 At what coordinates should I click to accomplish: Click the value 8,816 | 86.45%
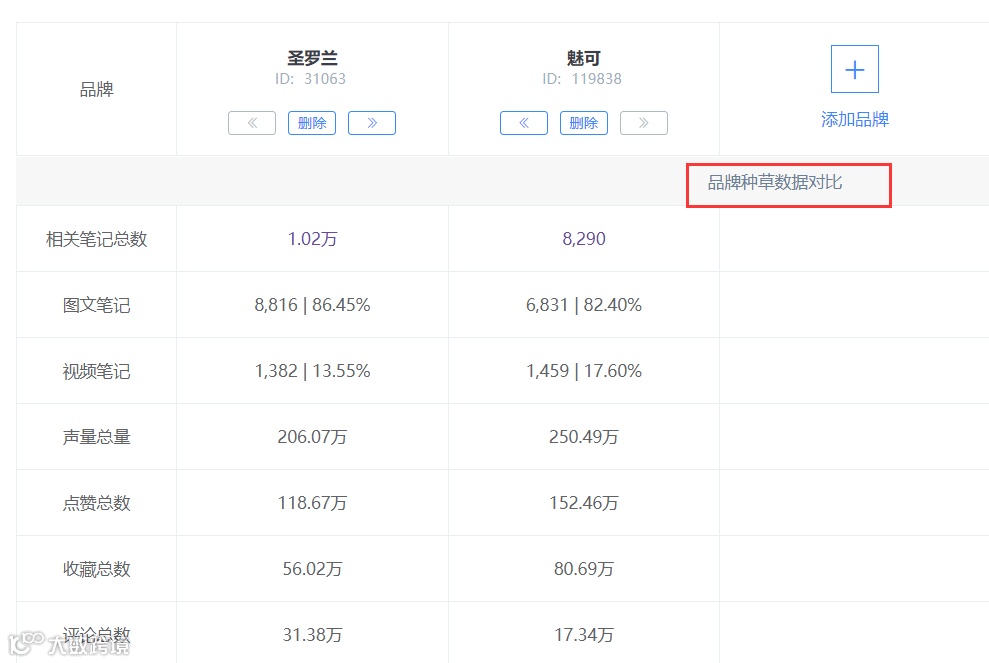(x=312, y=305)
